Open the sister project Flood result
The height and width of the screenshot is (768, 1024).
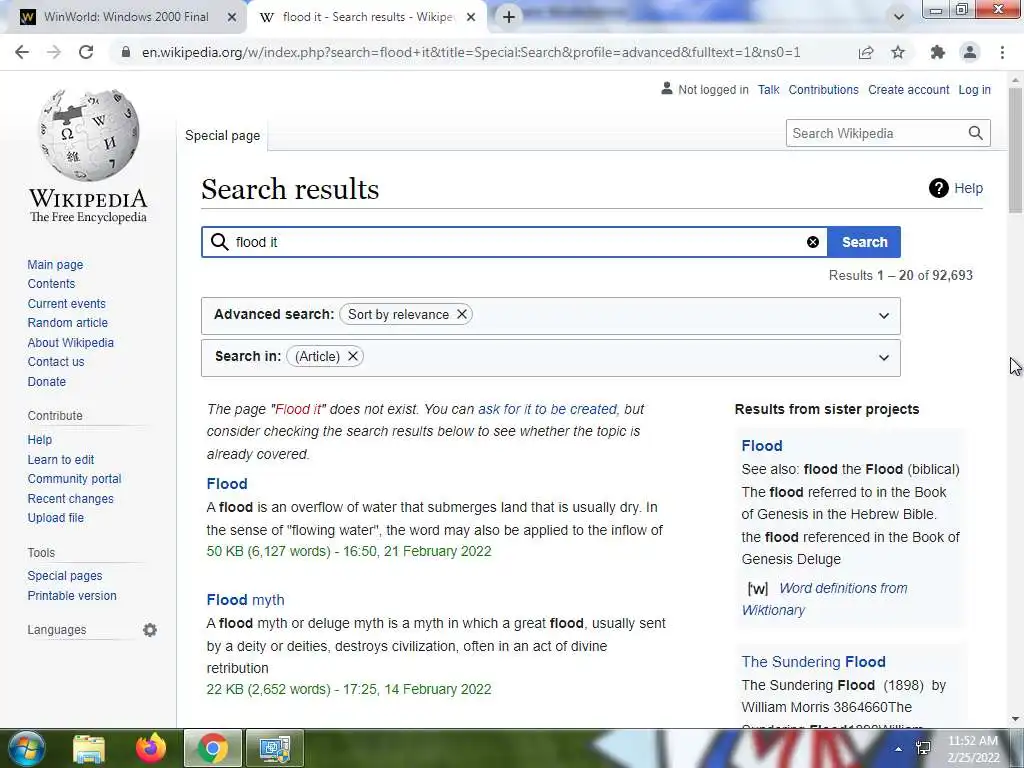click(x=761, y=446)
